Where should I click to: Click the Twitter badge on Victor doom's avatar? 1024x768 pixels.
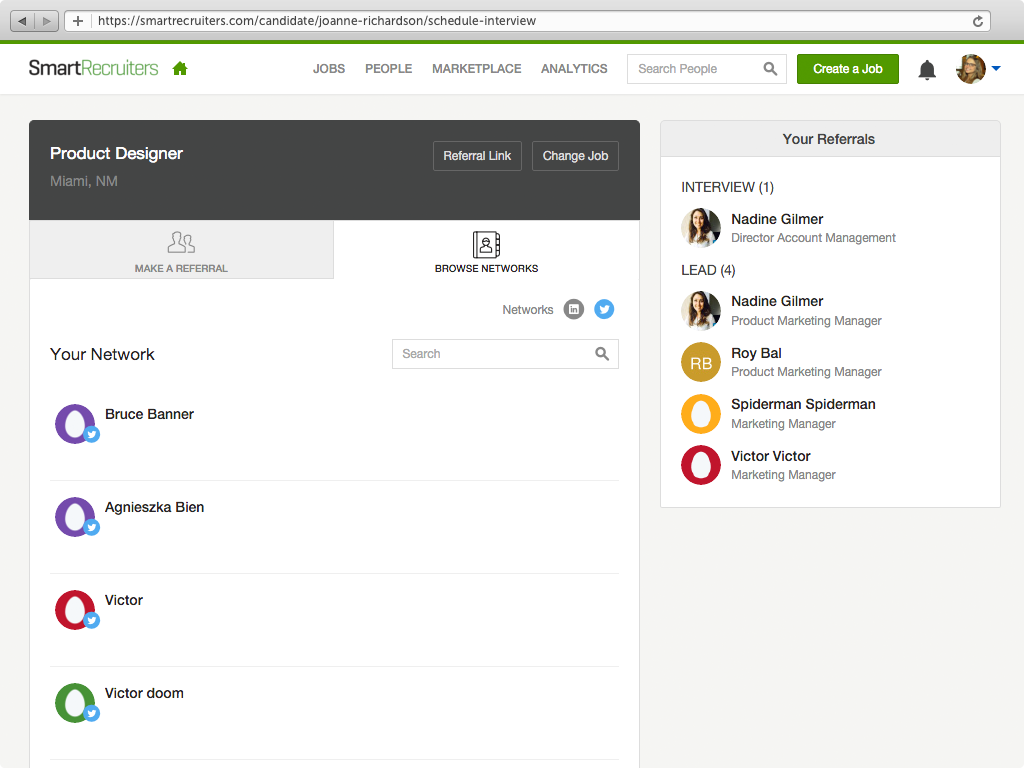point(92,713)
